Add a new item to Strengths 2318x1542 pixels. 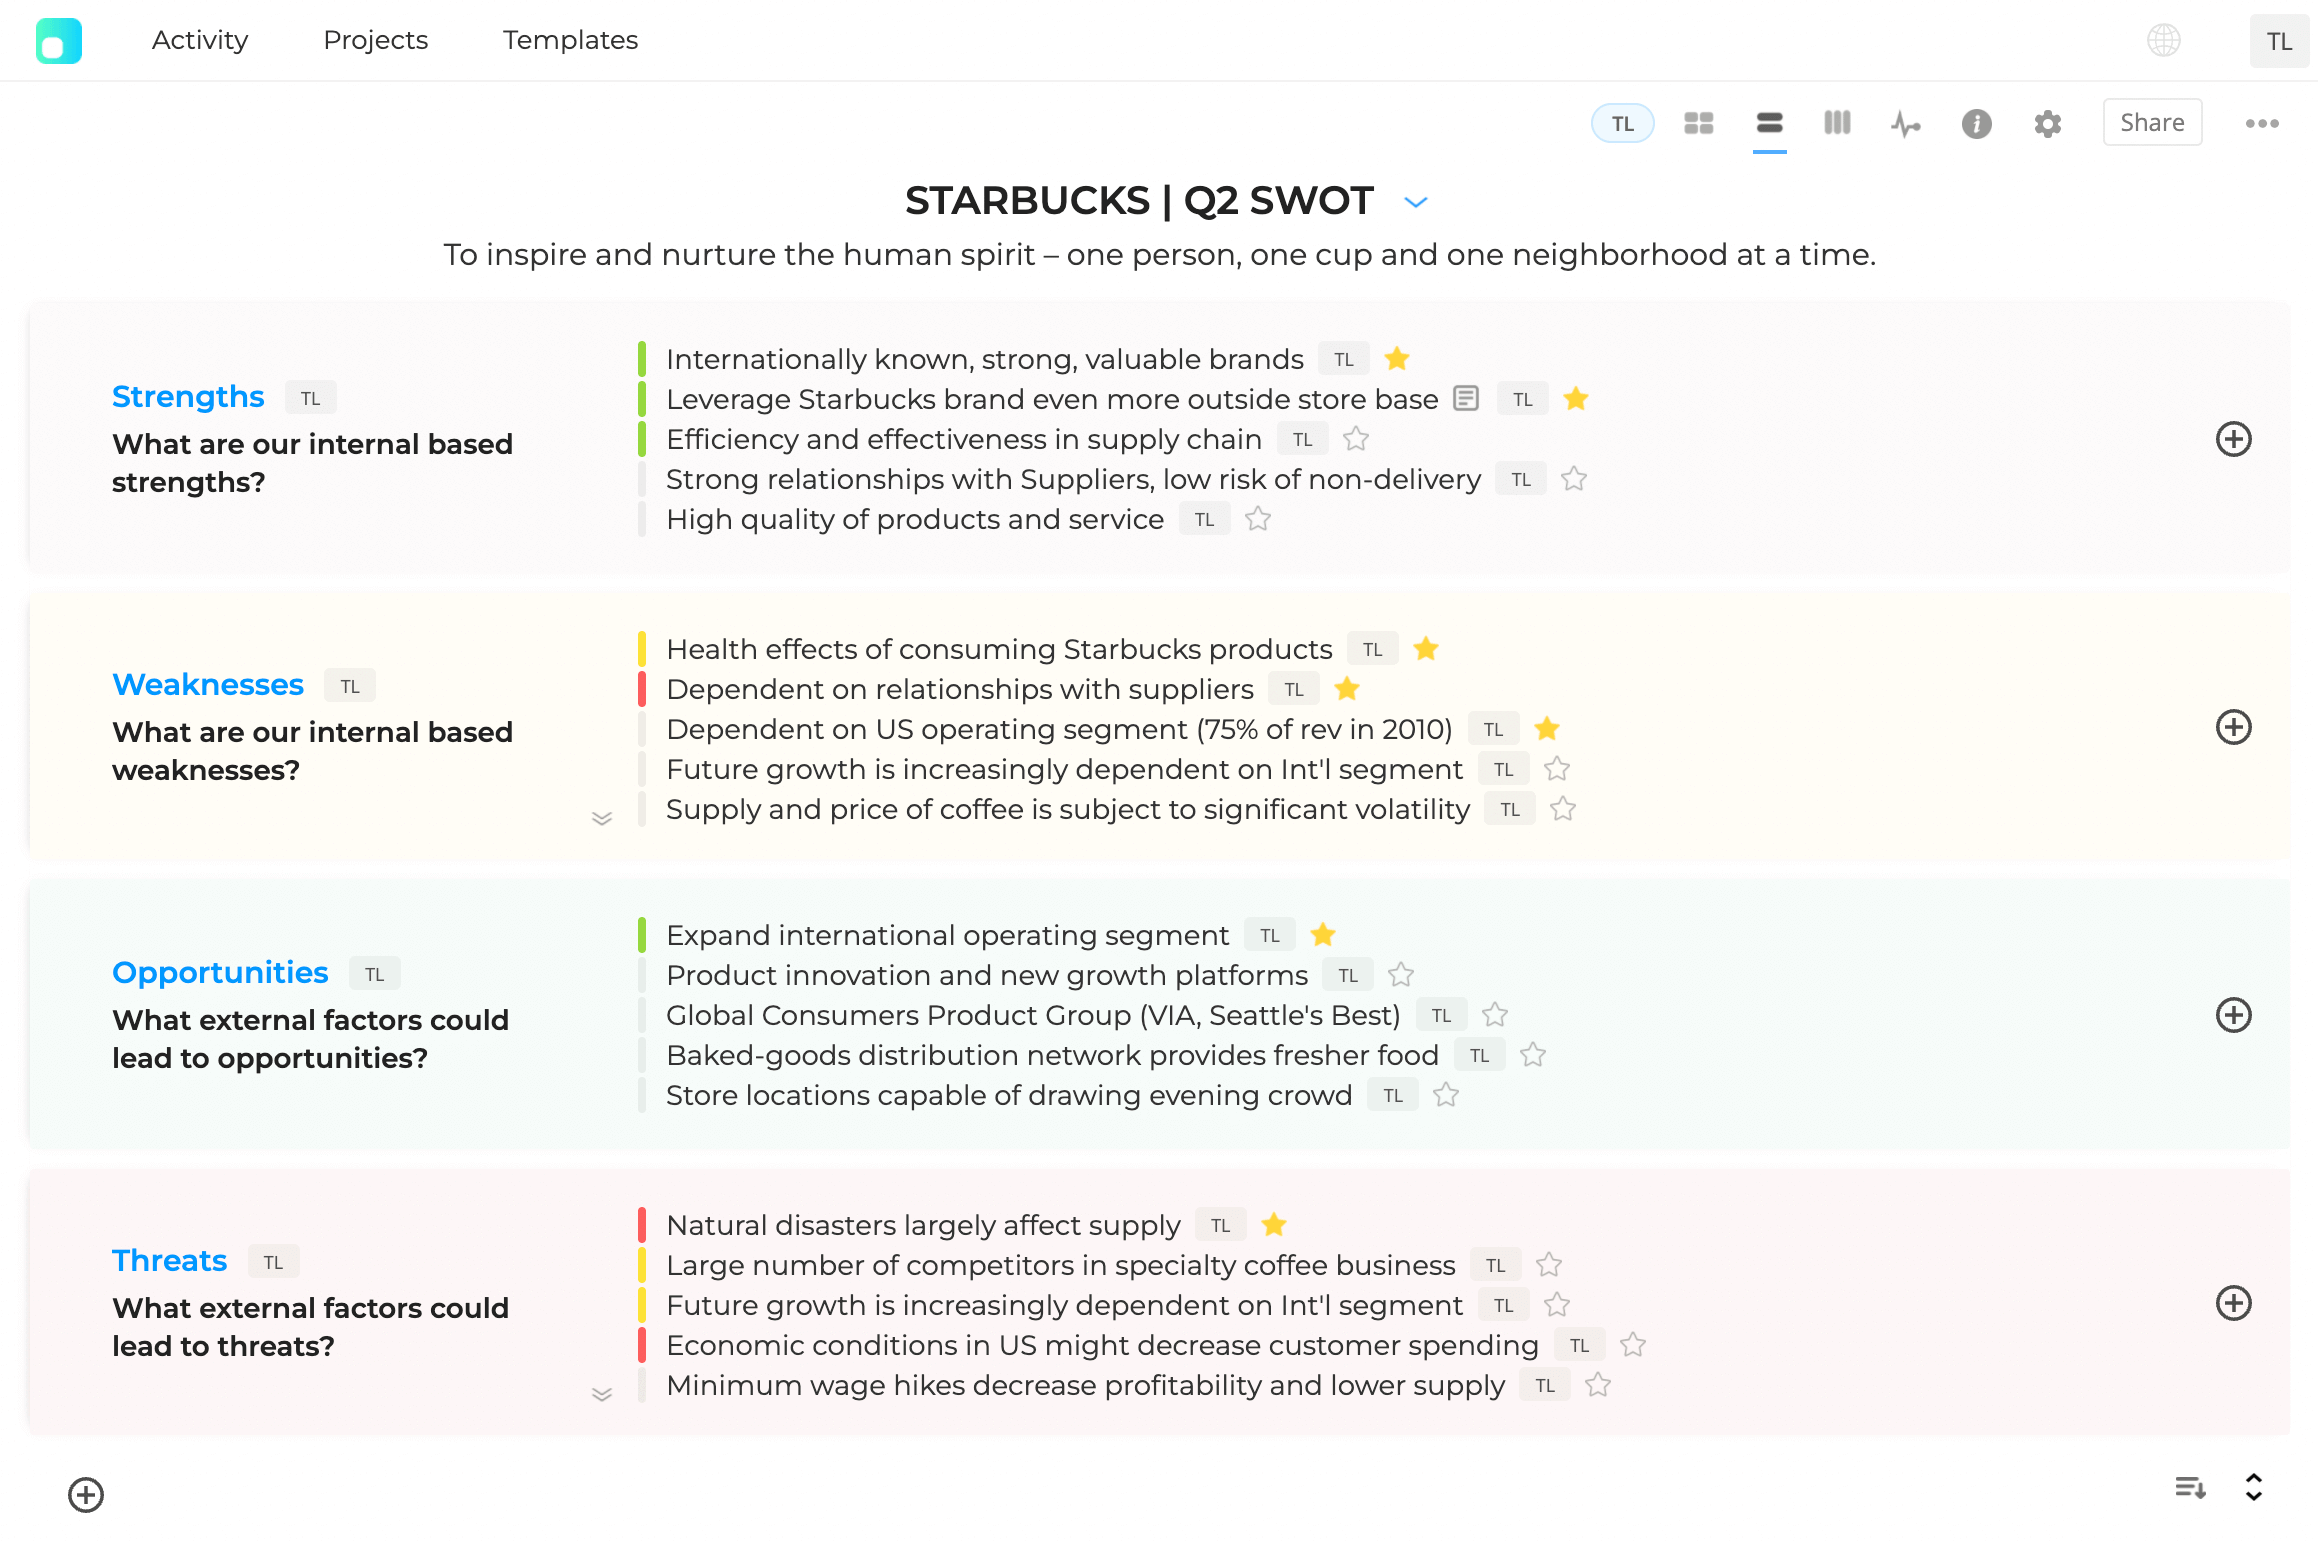[2234, 439]
